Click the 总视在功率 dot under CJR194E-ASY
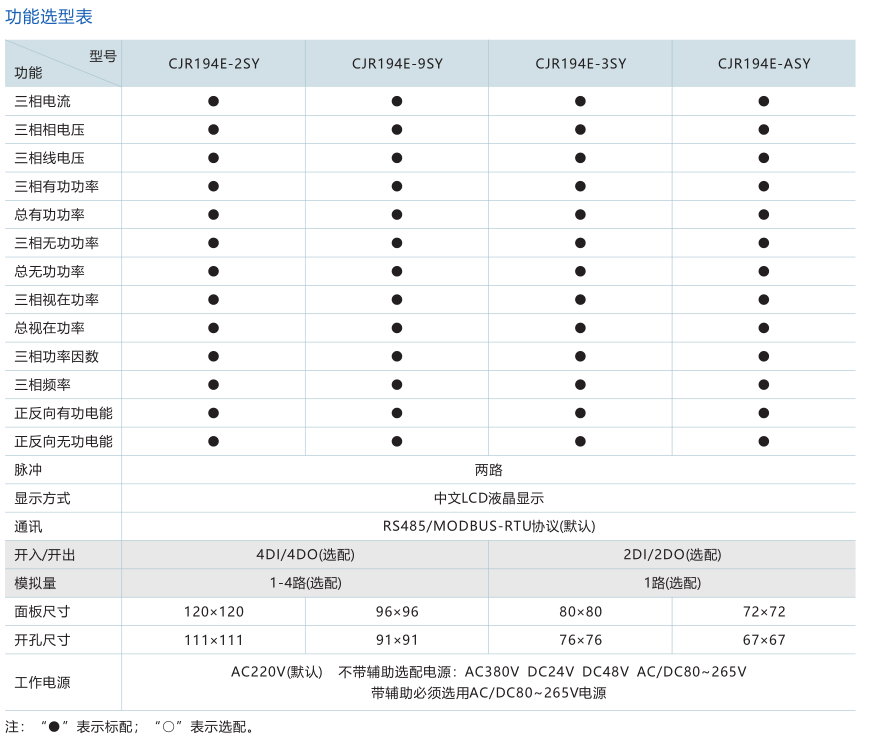 [x=764, y=328]
